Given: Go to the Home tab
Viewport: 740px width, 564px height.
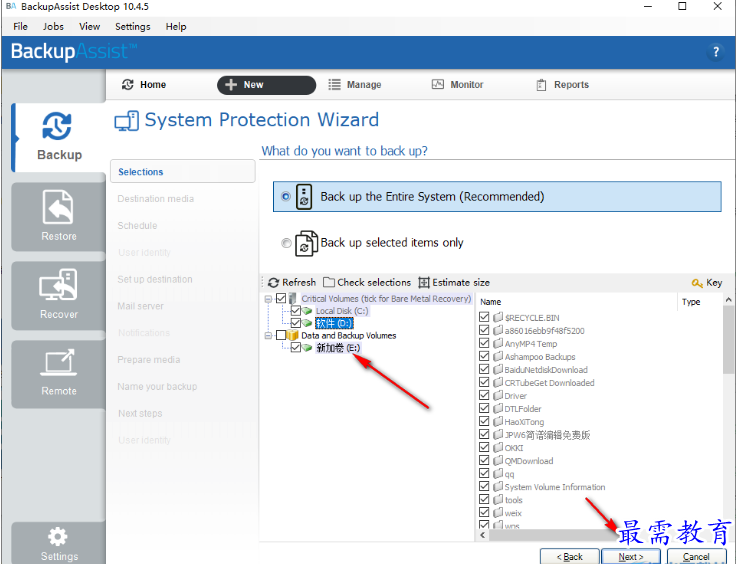Looking at the screenshot, I should (x=144, y=84).
